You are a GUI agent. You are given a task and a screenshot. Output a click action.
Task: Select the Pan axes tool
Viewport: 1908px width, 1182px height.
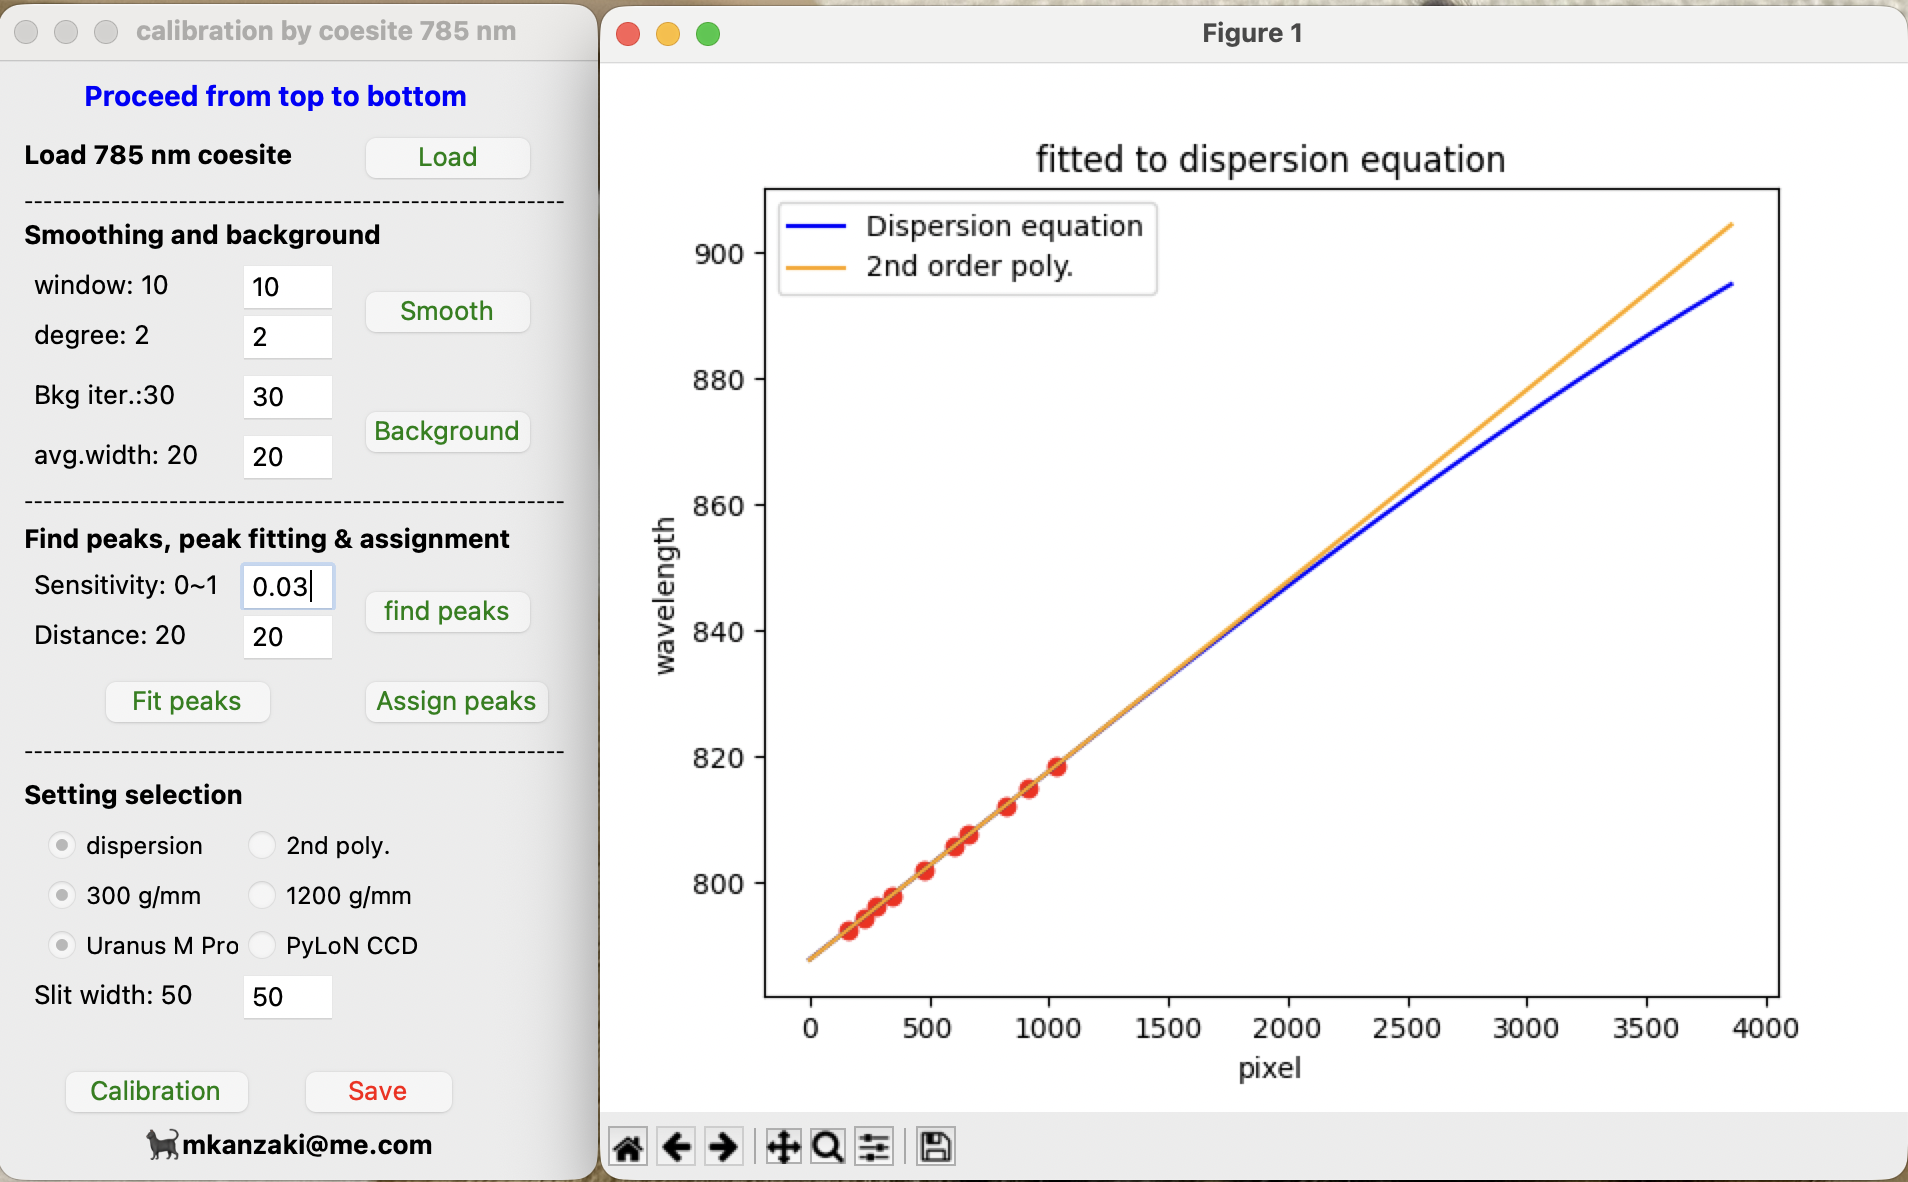click(783, 1146)
